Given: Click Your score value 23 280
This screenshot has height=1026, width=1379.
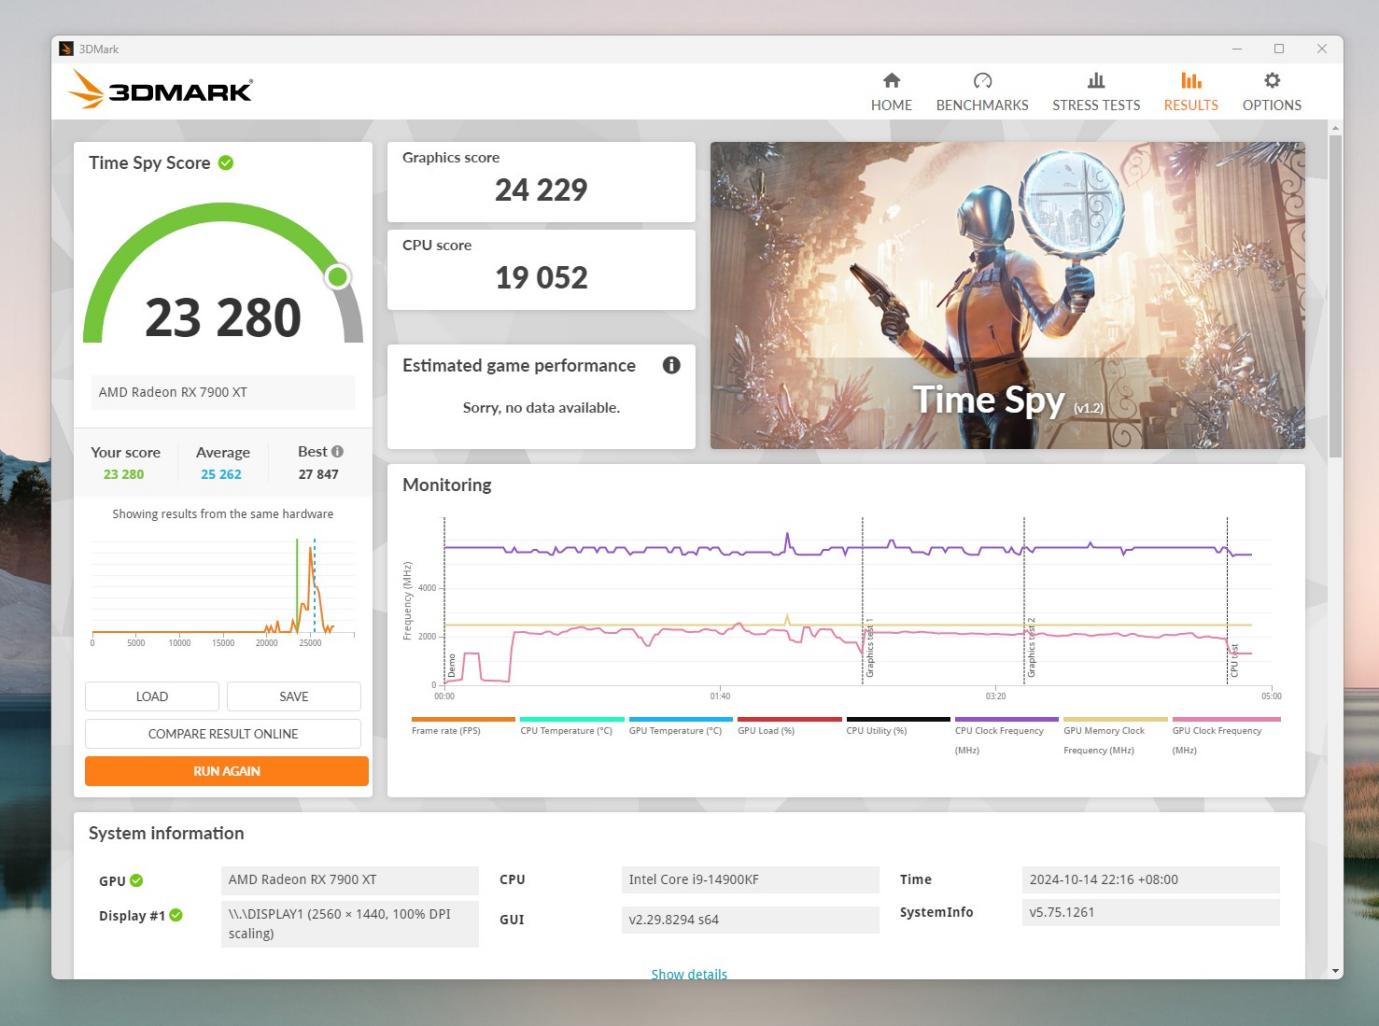Looking at the screenshot, I should pyautogui.click(x=124, y=474).
